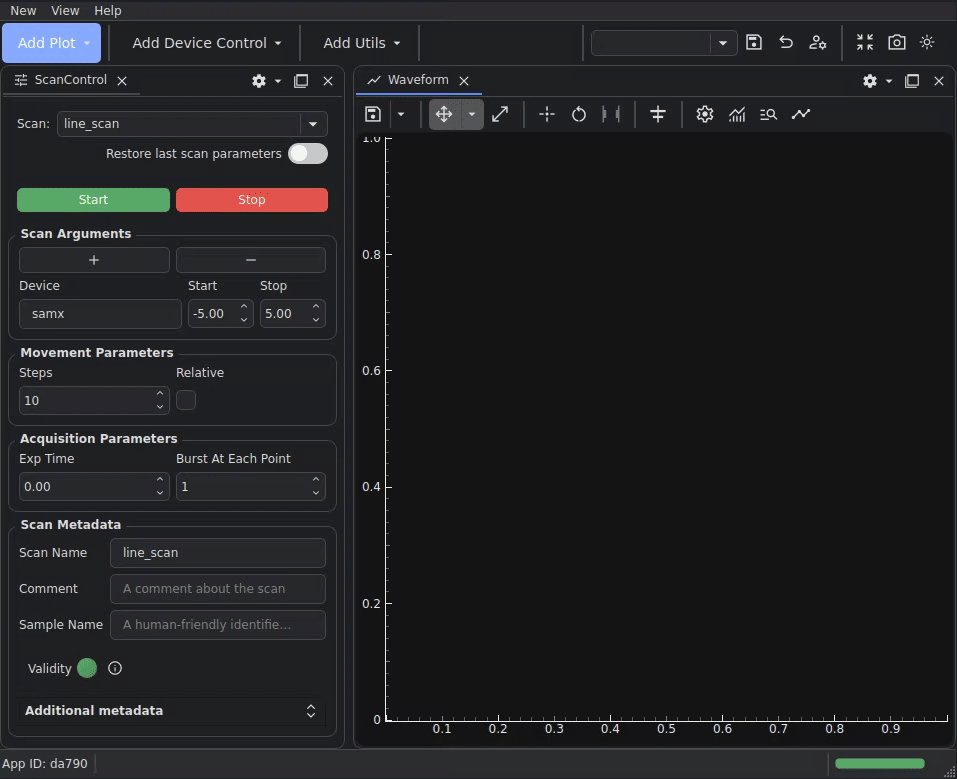The image size is (957, 779).
Task: Remove a scan argument with the minus button
Action: tap(251, 260)
